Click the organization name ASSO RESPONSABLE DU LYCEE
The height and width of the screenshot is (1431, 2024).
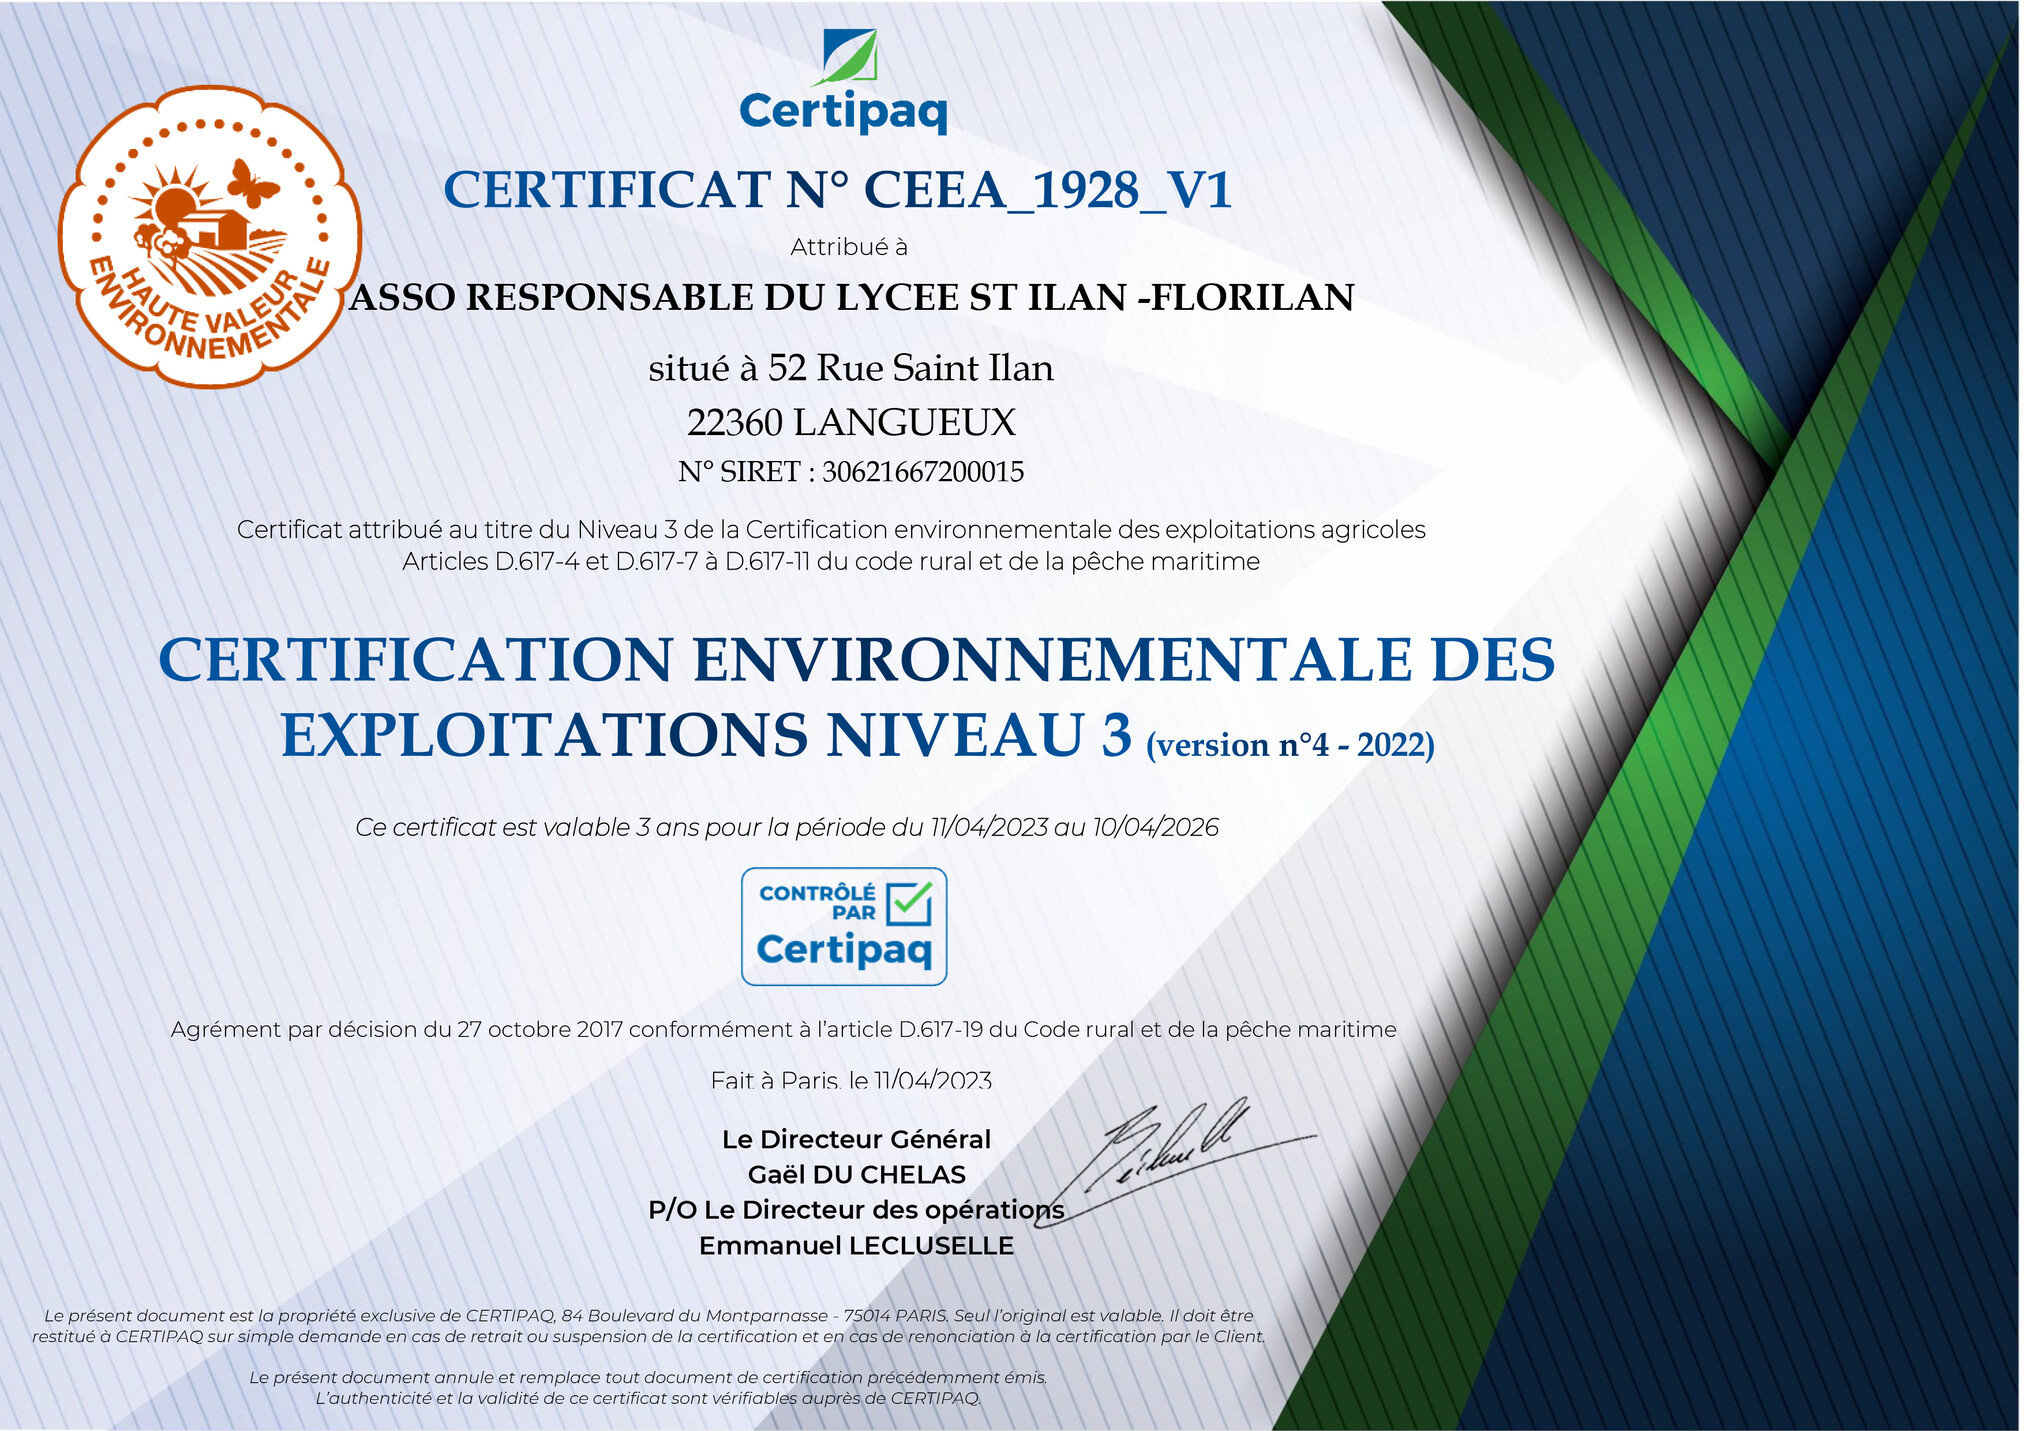[851, 298]
